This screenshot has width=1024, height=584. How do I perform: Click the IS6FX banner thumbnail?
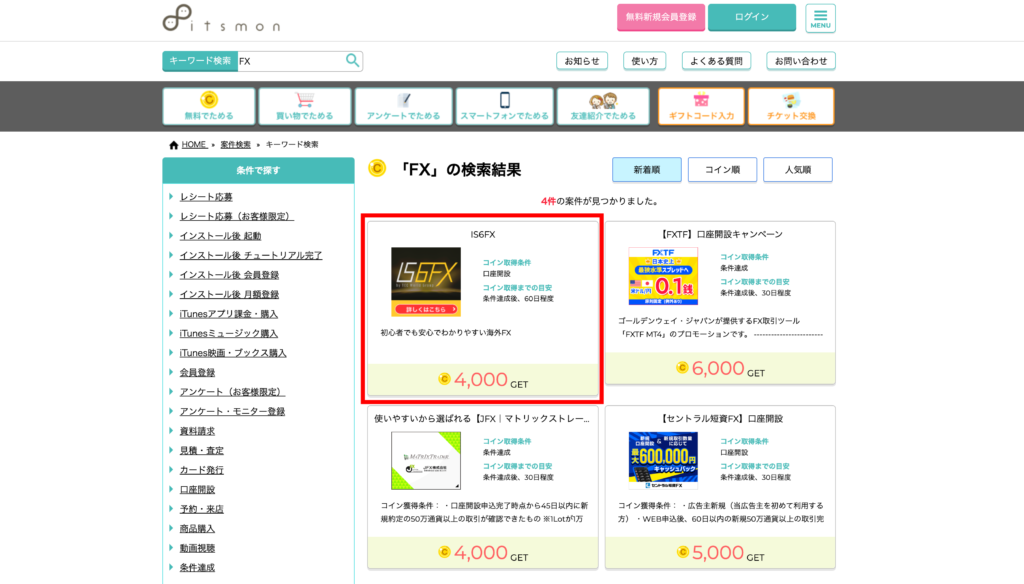pyautogui.click(x=426, y=282)
